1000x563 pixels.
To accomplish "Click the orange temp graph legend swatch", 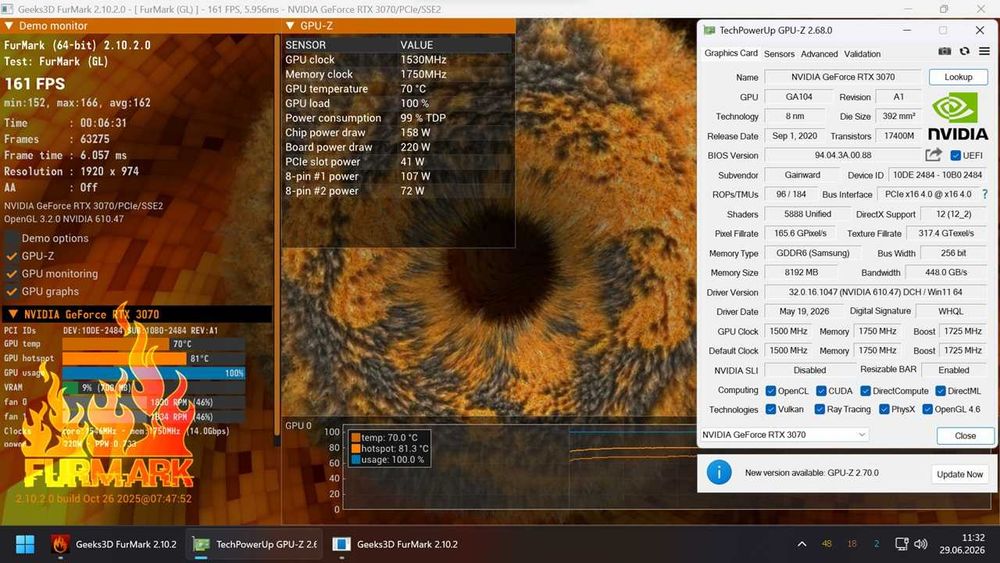I will 355,438.
